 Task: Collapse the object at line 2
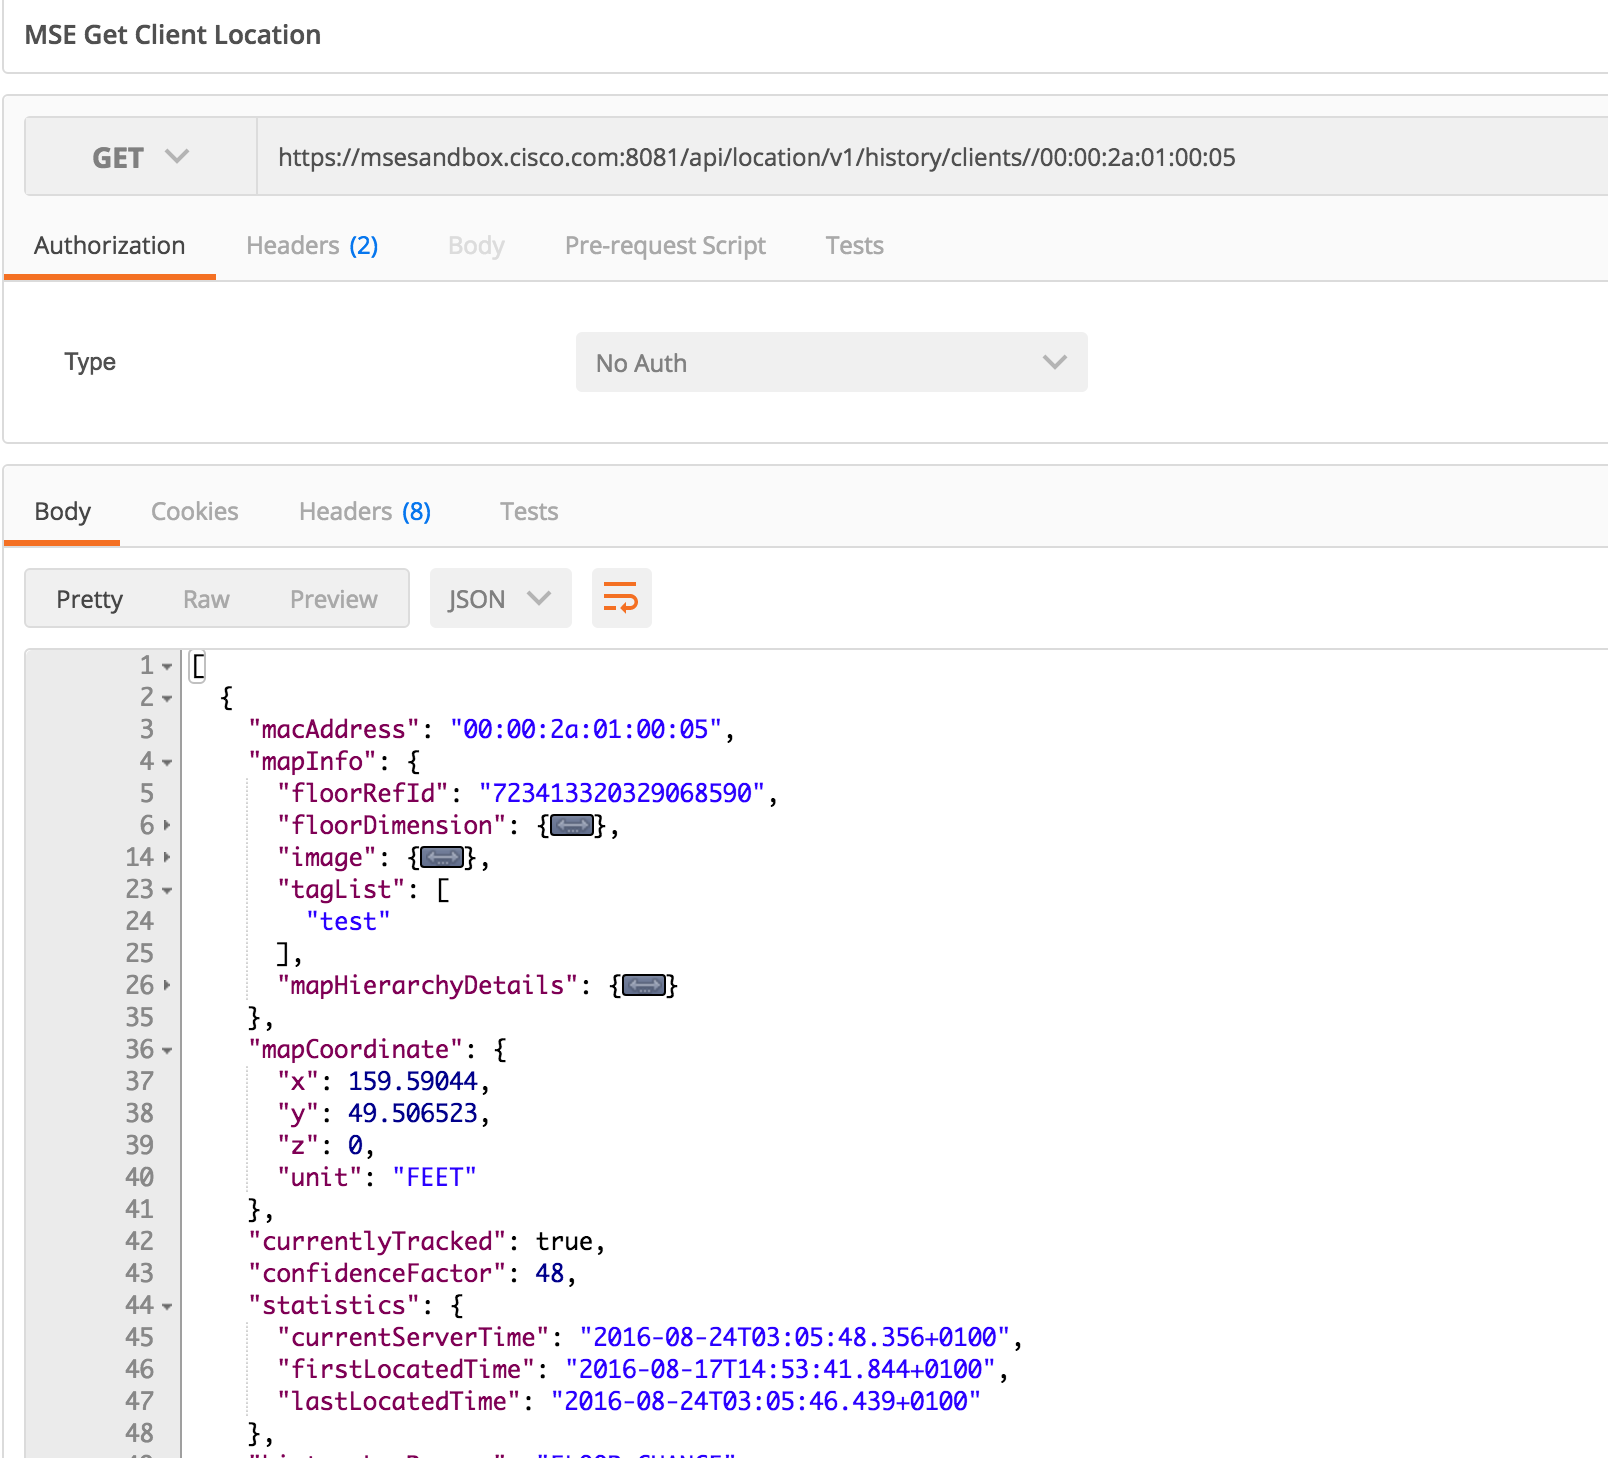pos(167,698)
